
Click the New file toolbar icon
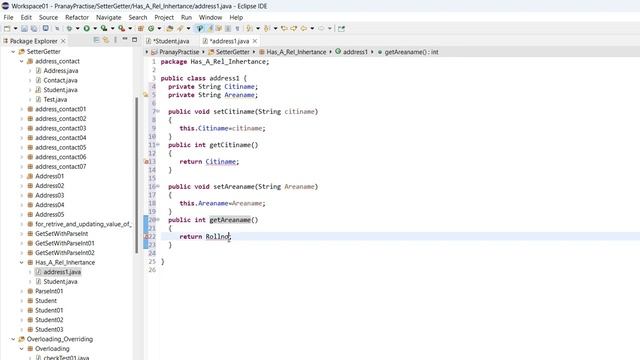click(7, 29)
